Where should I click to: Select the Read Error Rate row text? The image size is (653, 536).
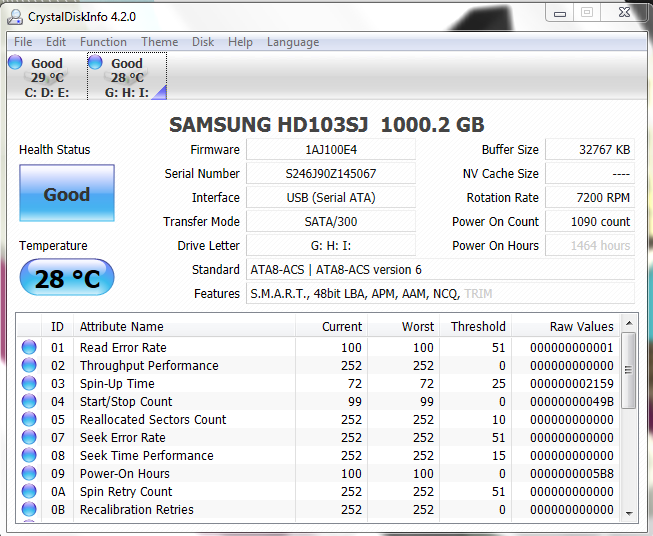click(x=123, y=347)
